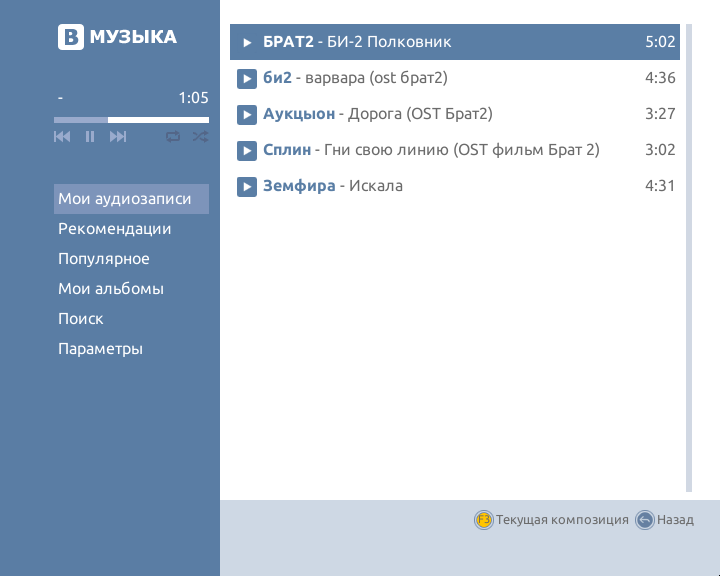
Task: Play Земфира - Искала track icon
Action: [247, 186]
